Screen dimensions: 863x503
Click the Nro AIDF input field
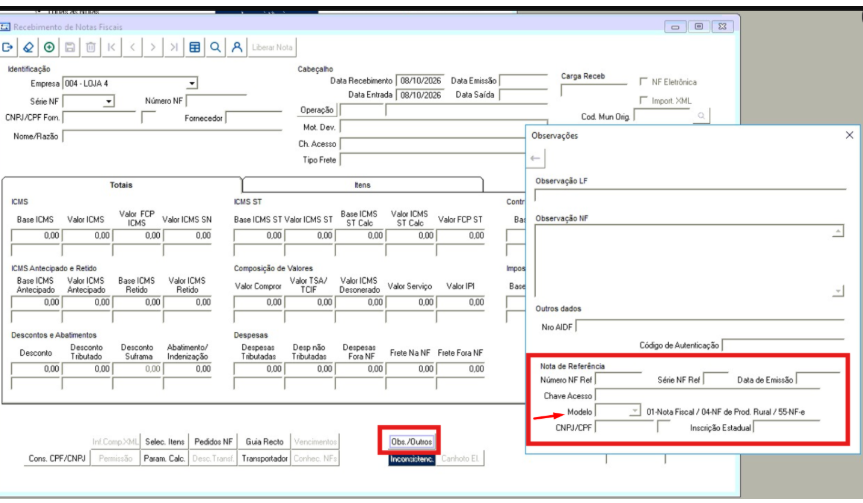click(x=710, y=327)
